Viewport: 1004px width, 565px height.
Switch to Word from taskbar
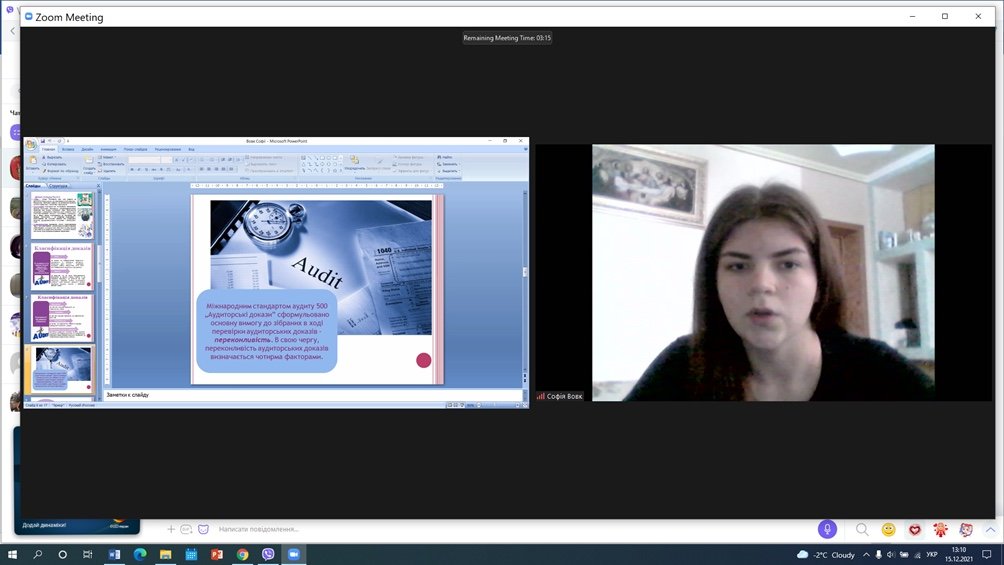(114, 554)
